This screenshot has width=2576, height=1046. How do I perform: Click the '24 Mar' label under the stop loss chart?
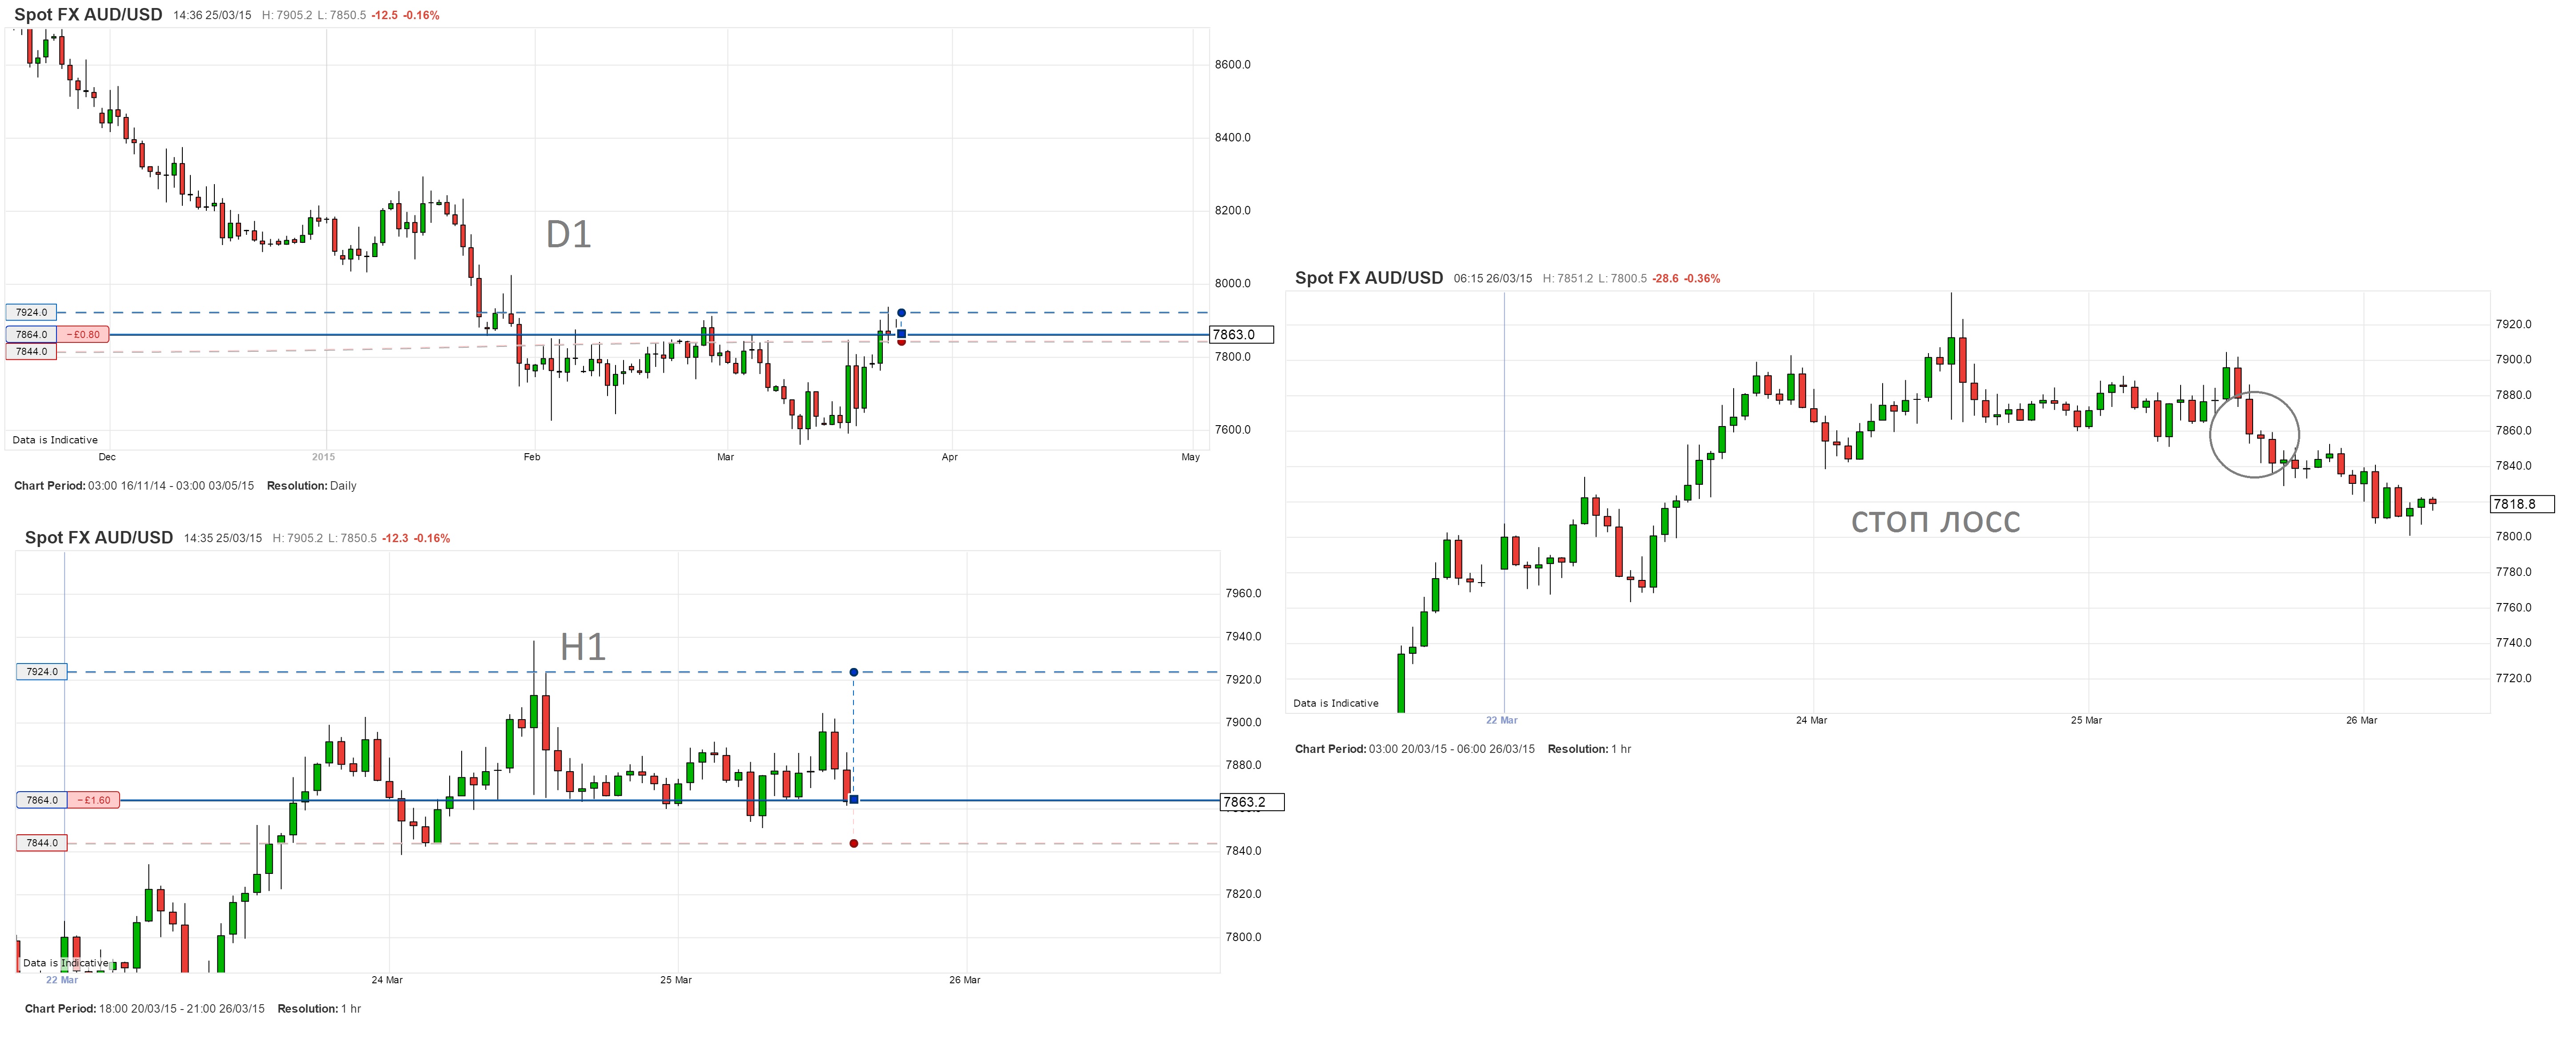point(1811,721)
